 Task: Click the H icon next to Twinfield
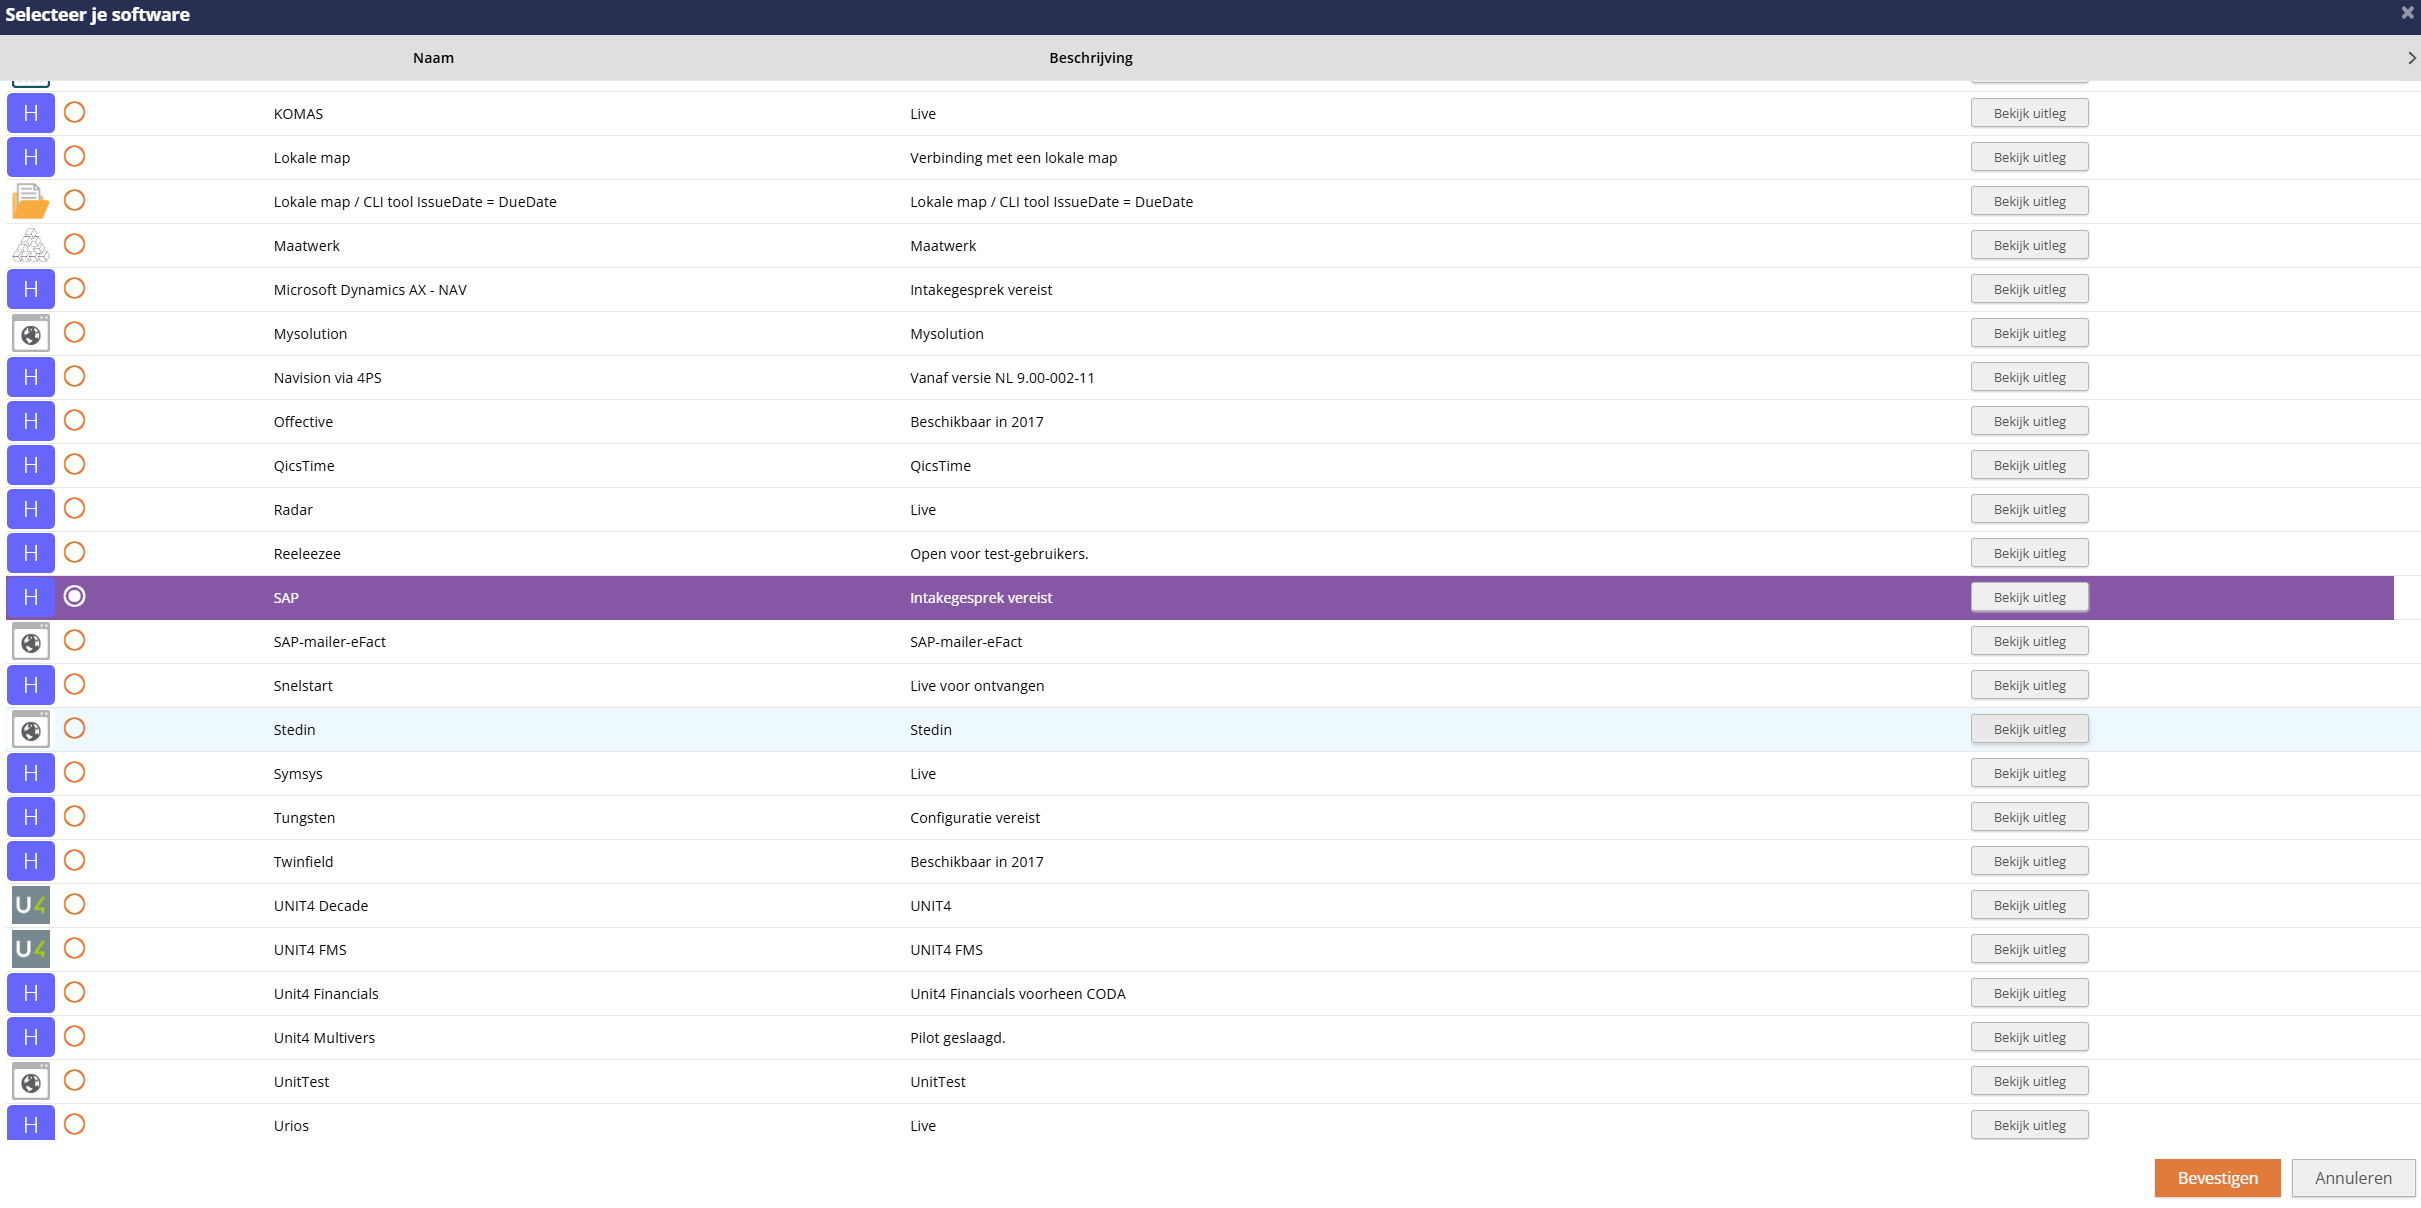(31, 861)
